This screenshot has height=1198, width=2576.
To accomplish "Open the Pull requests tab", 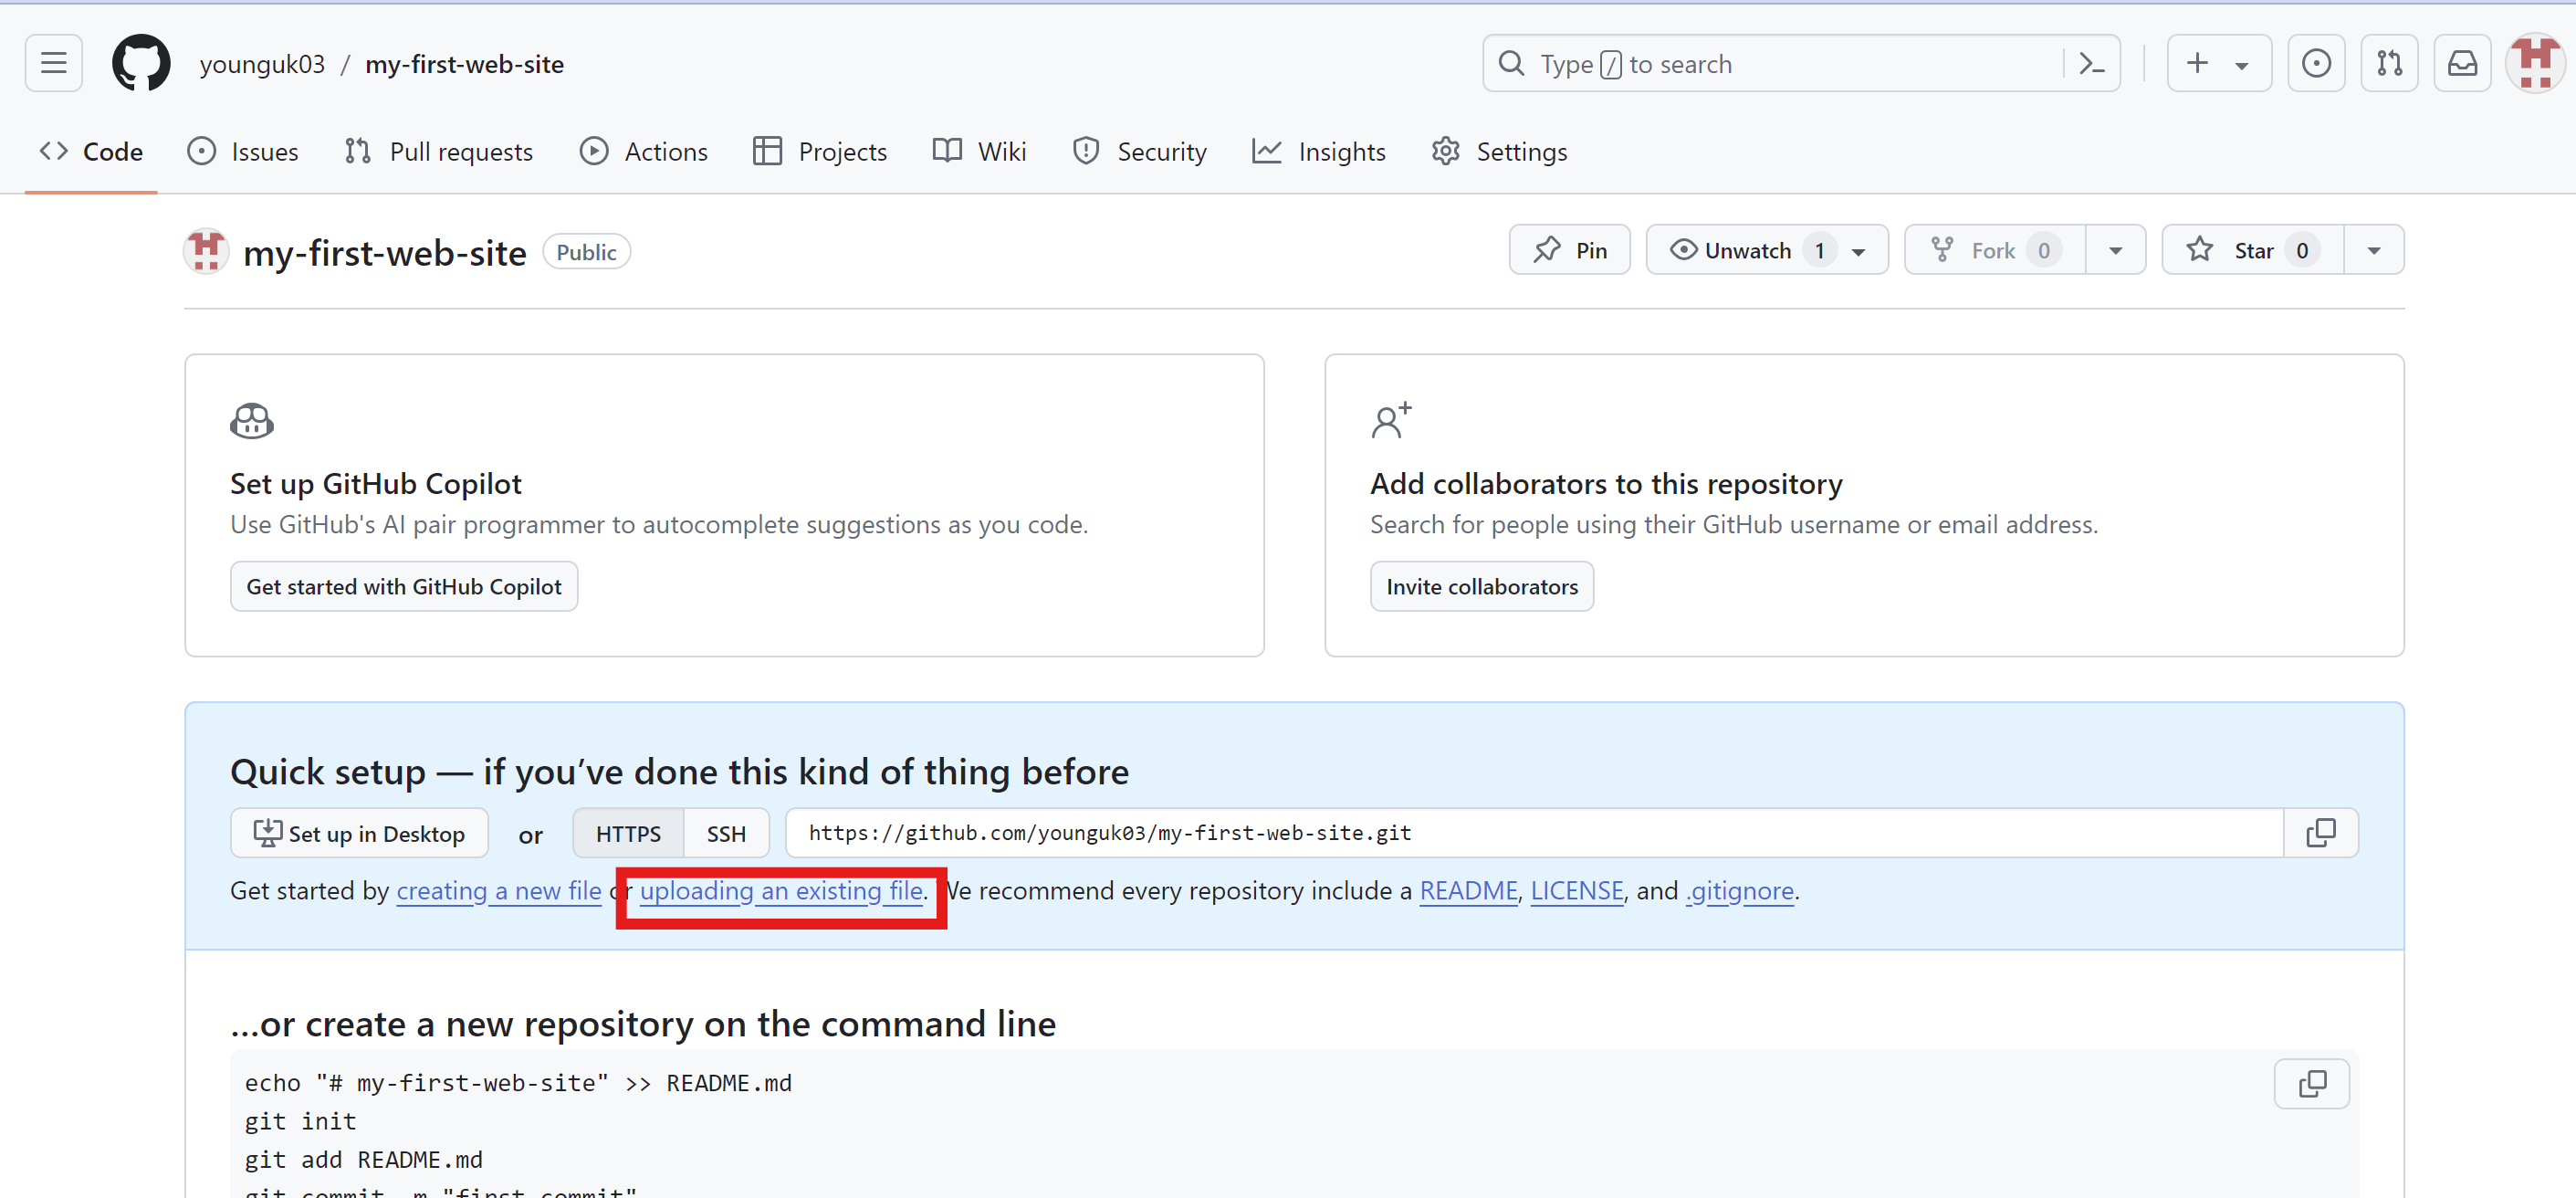I will (438, 151).
